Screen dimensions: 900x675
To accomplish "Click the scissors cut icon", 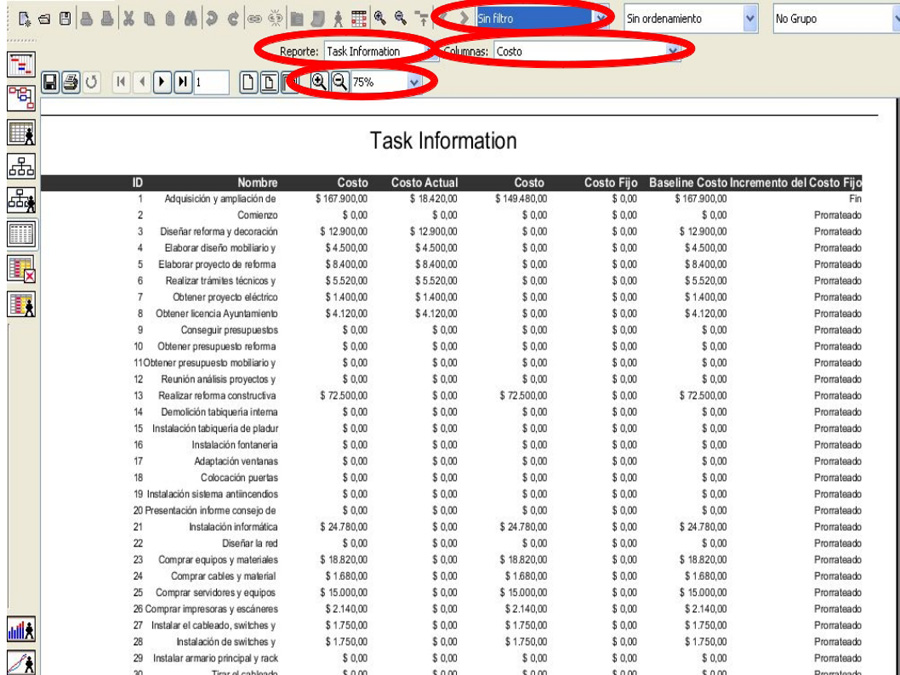I will point(129,18).
